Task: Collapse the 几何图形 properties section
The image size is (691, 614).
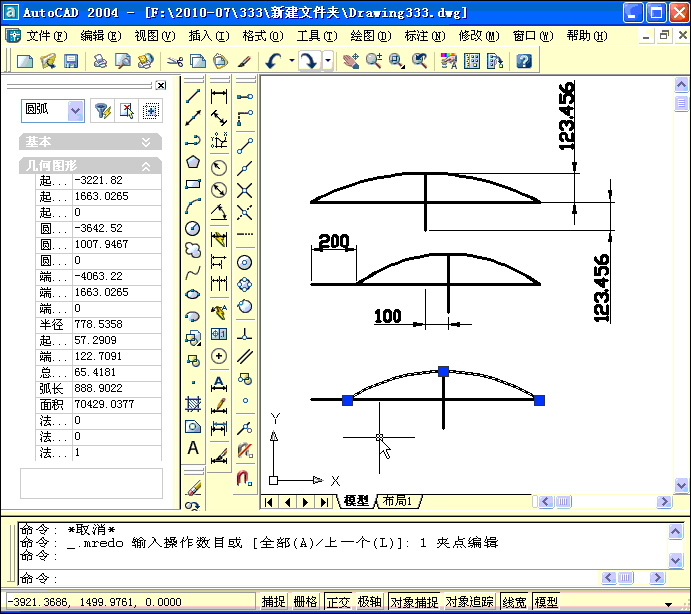Action: point(146,166)
